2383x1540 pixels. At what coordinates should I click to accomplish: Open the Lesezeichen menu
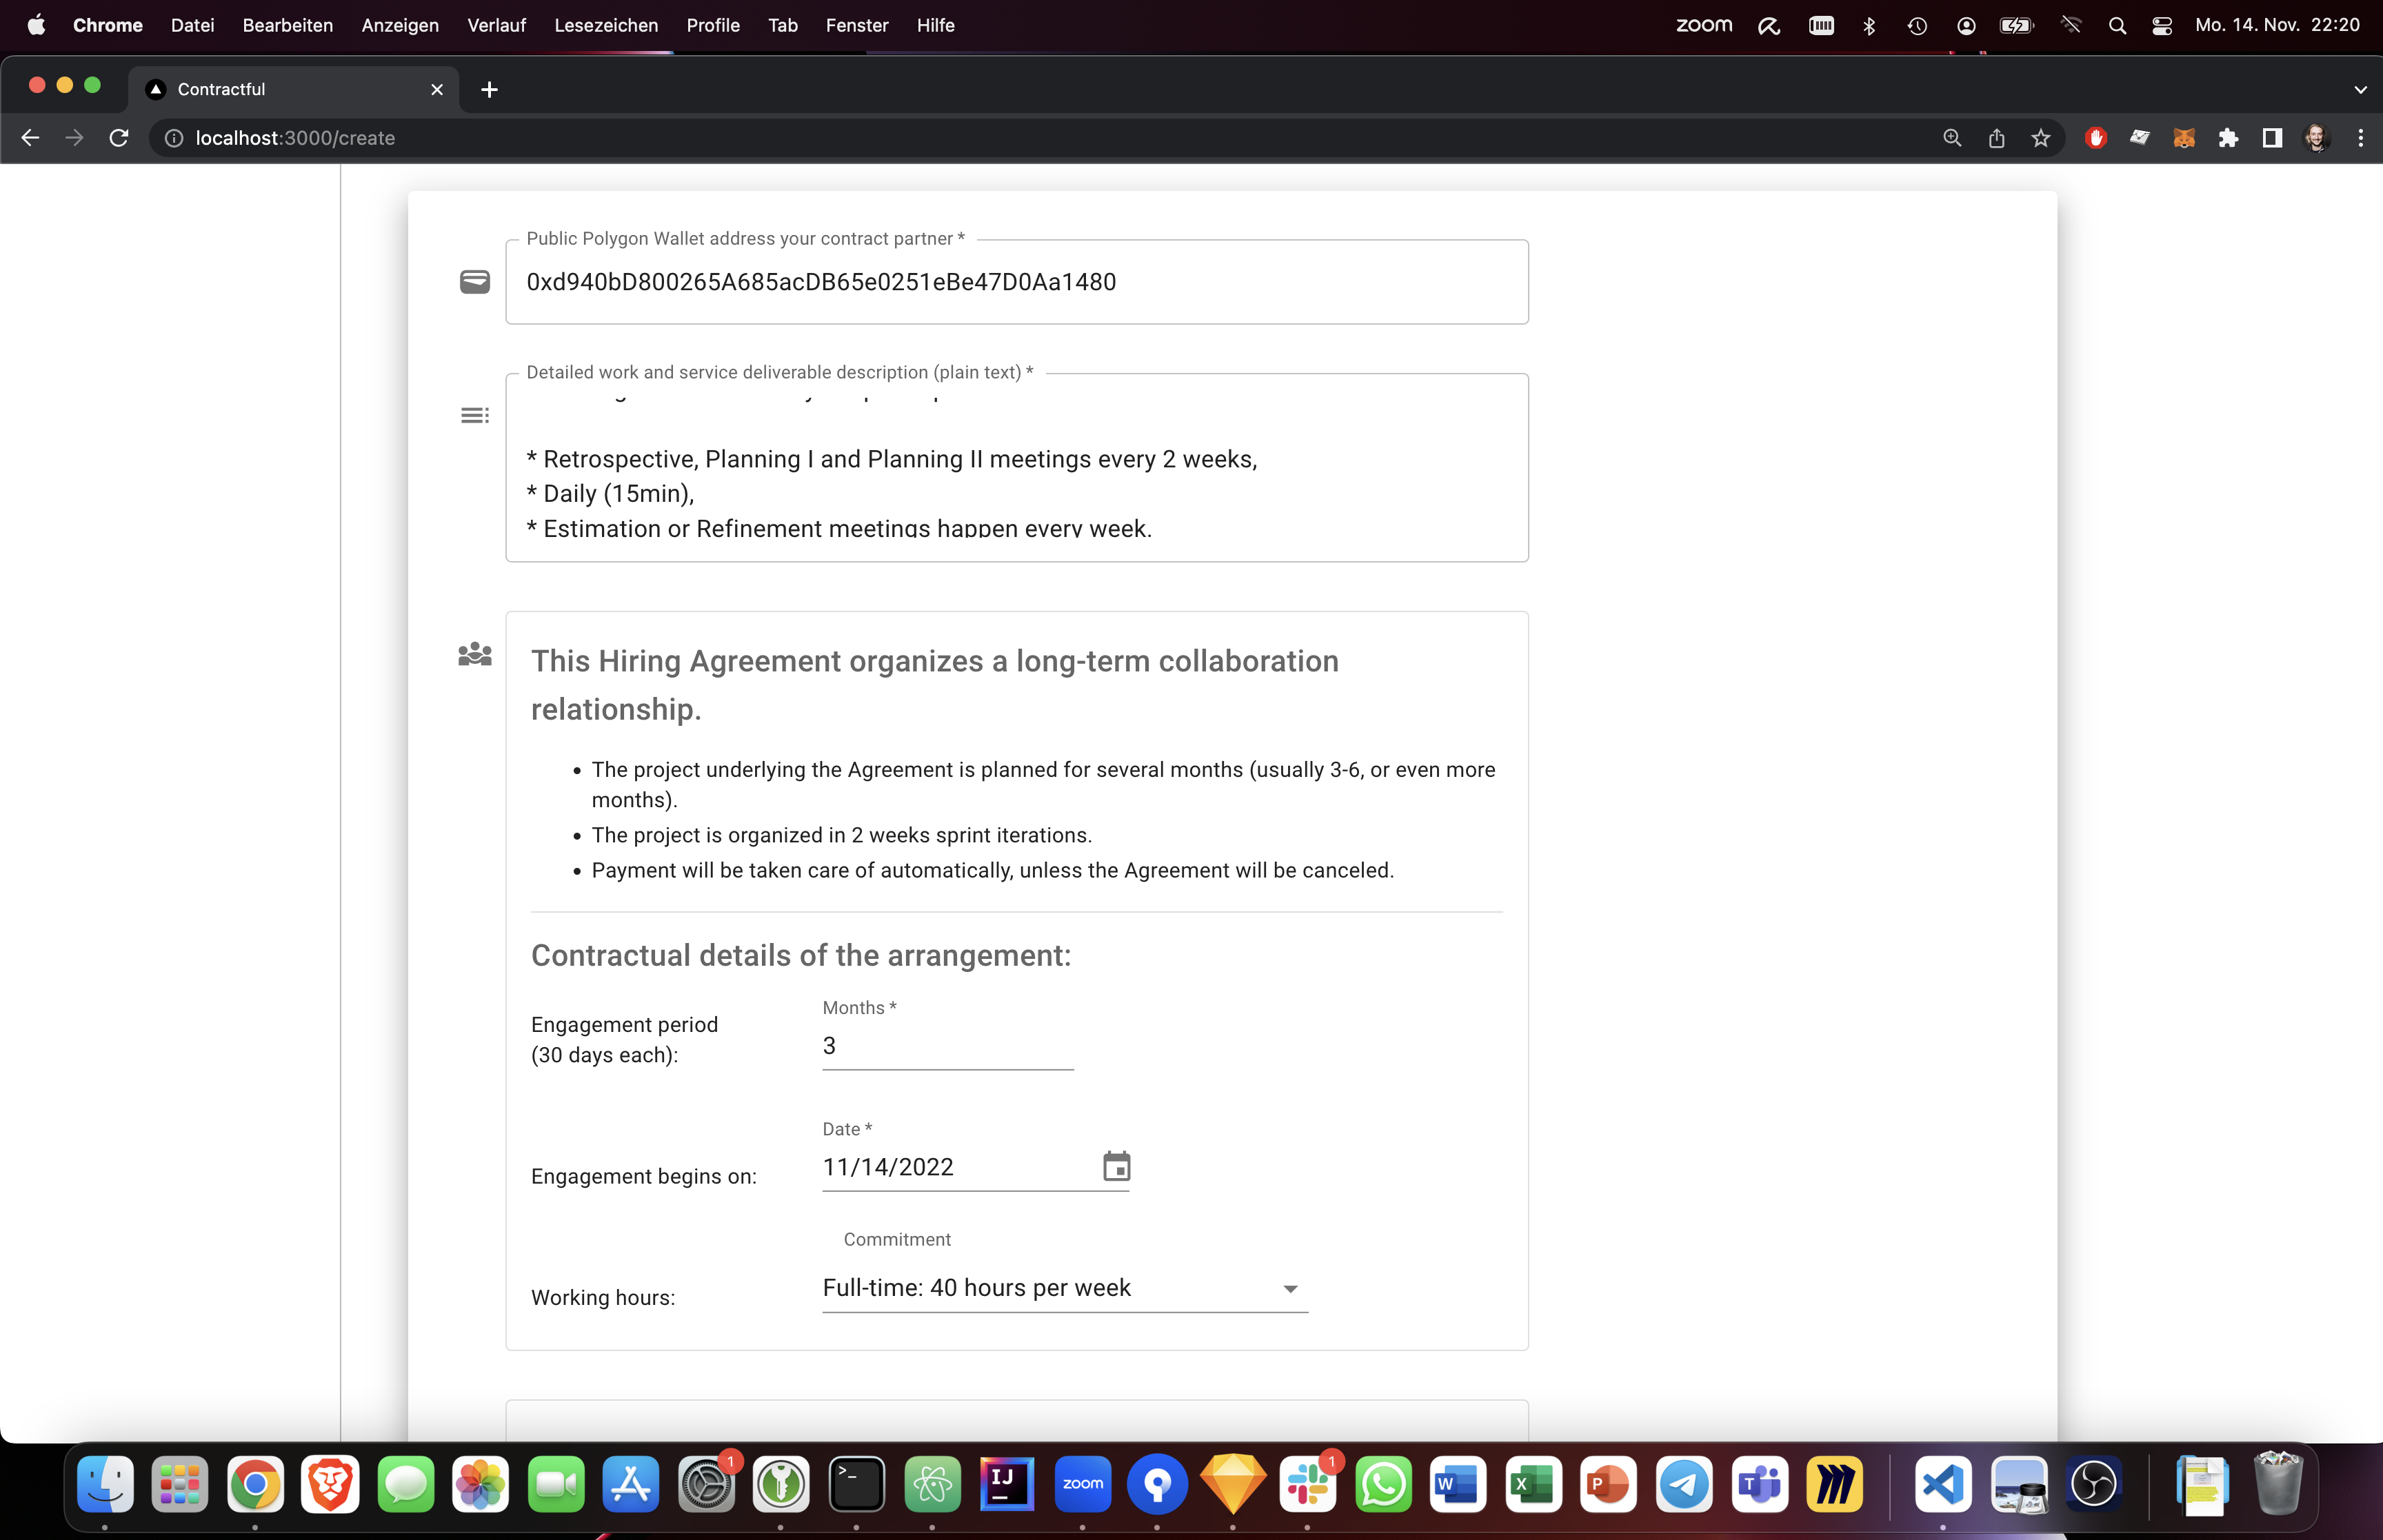click(606, 25)
